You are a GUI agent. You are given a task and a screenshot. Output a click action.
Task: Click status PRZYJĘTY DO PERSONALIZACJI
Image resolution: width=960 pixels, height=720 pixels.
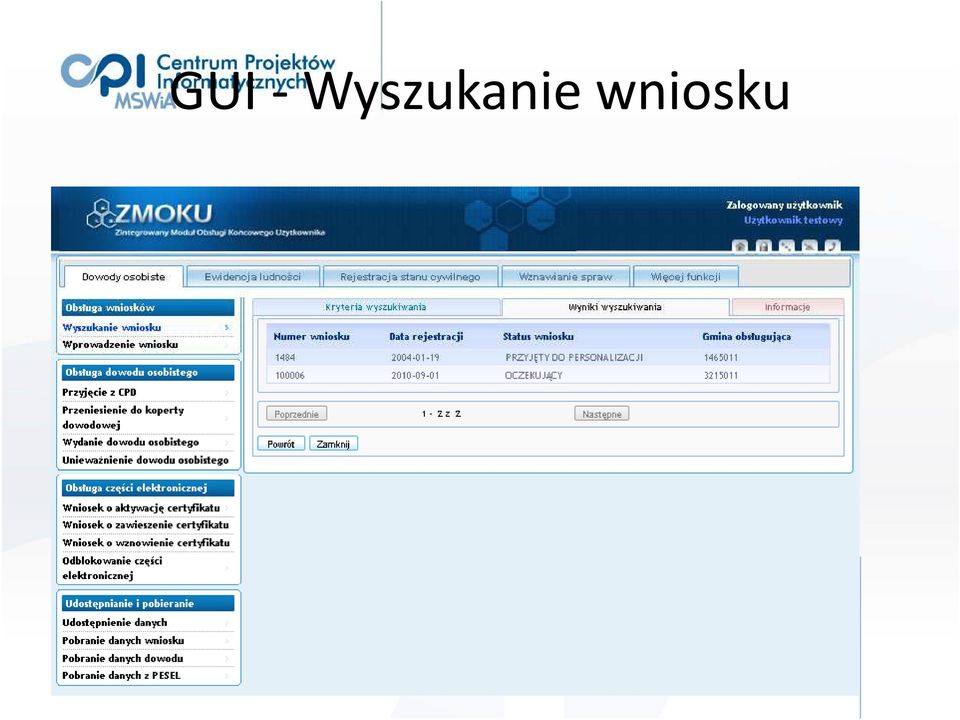pyautogui.click(x=574, y=358)
